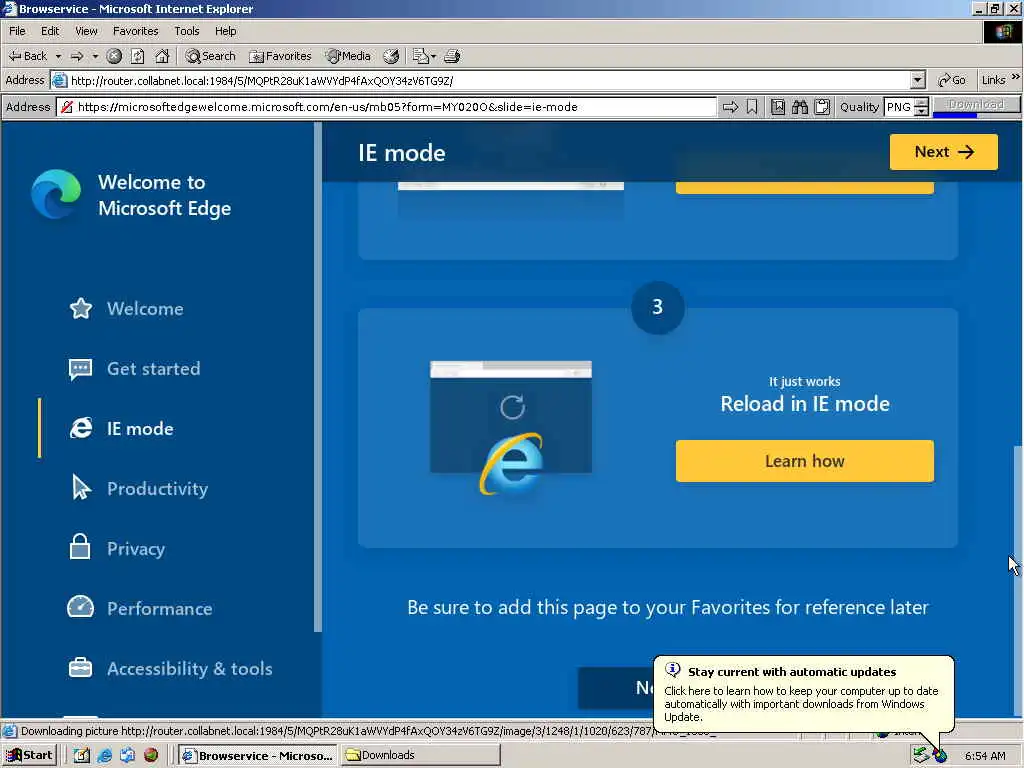
Task: Open the Forward history dropdown arrow
Action: [95, 56]
